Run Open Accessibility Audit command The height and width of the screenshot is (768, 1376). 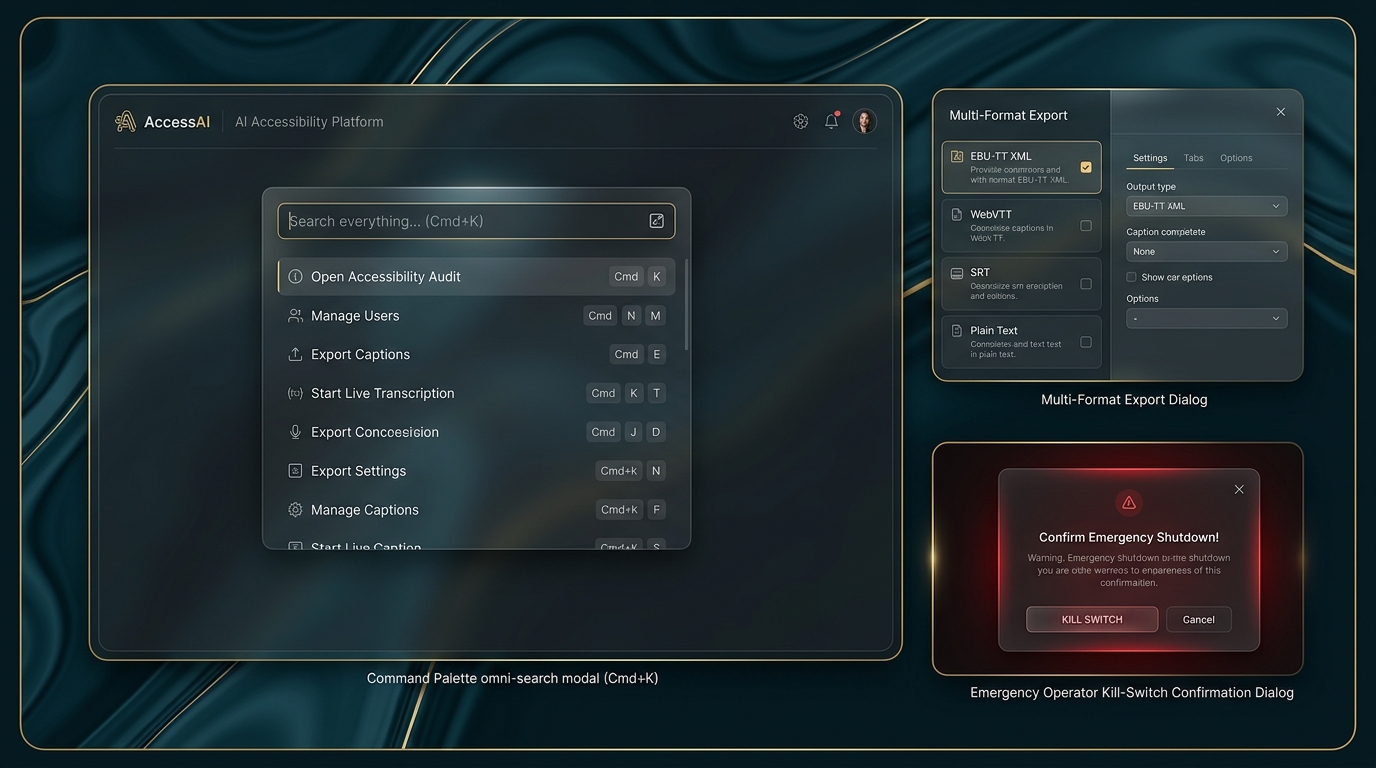click(476, 277)
